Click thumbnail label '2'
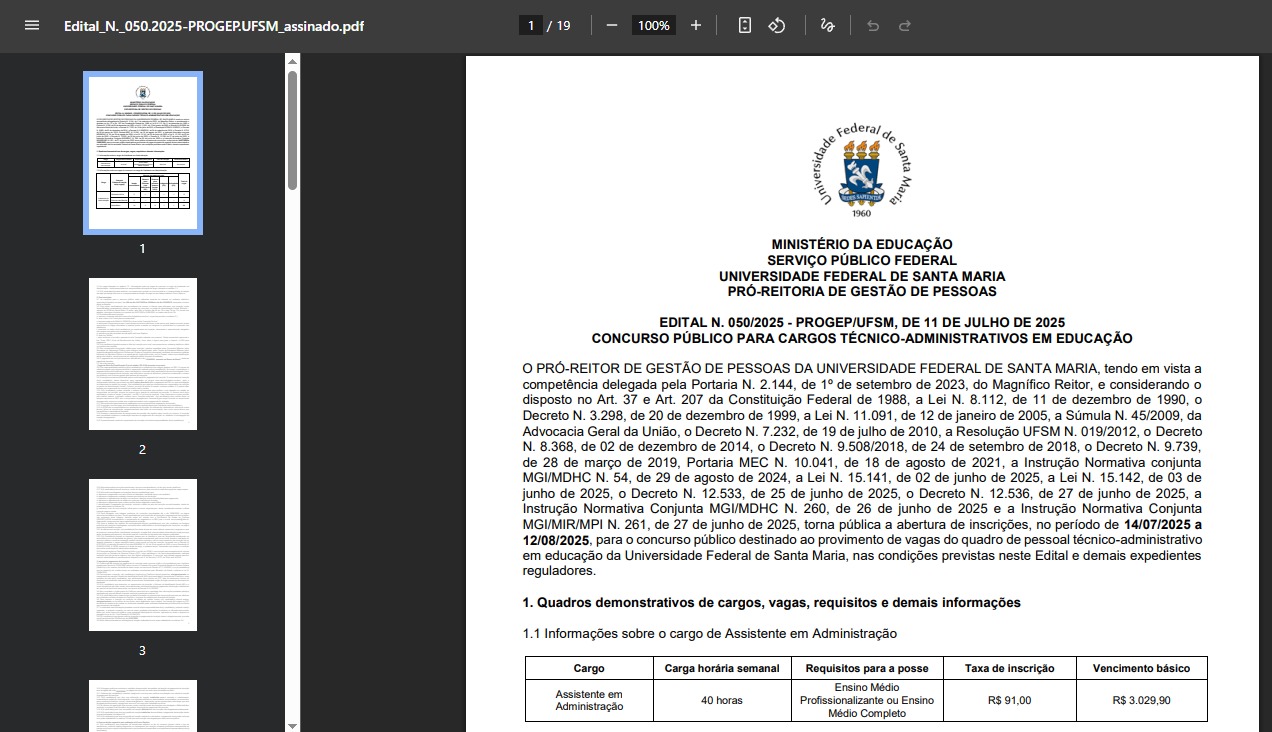The width and height of the screenshot is (1272, 732). pyautogui.click(x=142, y=450)
